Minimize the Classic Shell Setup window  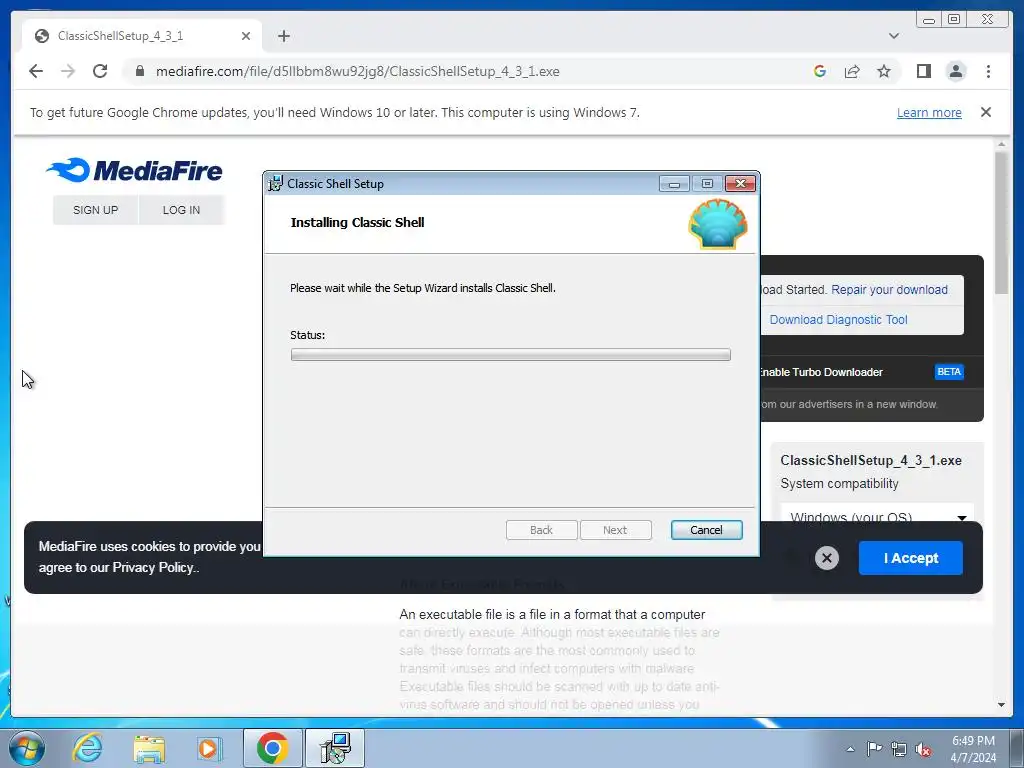pos(674,184)
